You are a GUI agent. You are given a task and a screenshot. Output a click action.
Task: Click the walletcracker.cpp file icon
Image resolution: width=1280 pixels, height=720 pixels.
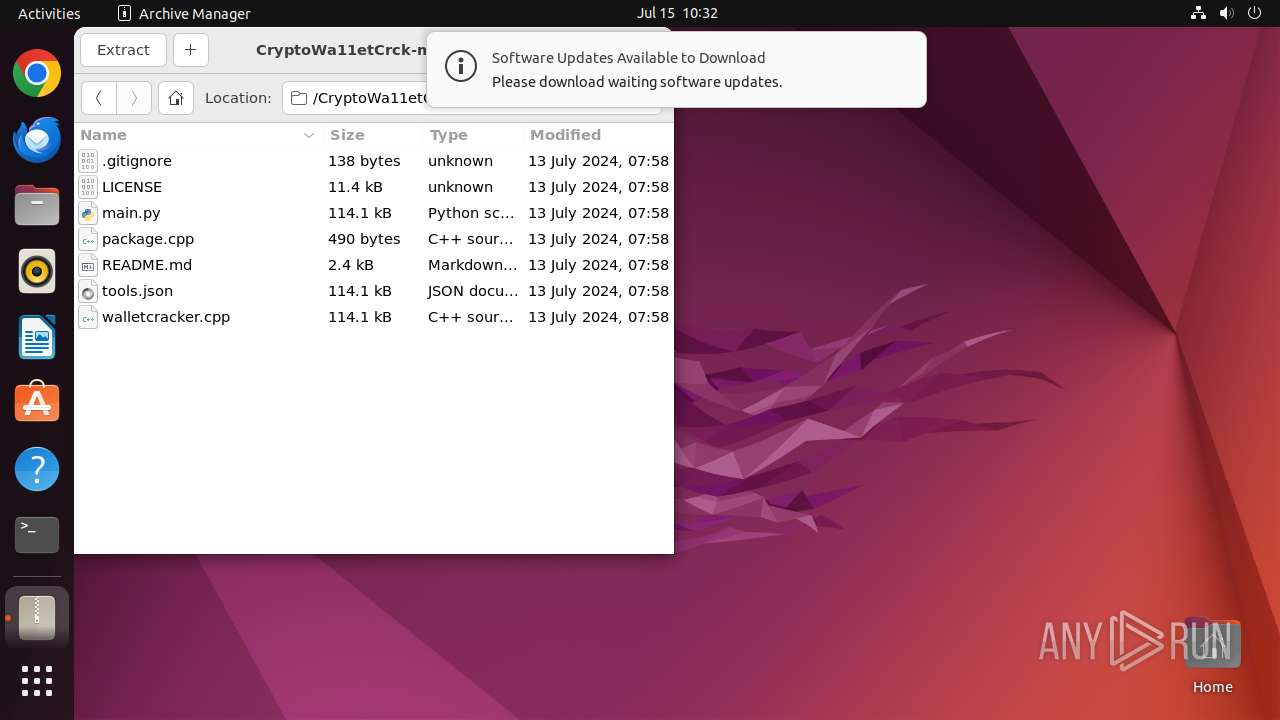88,317
